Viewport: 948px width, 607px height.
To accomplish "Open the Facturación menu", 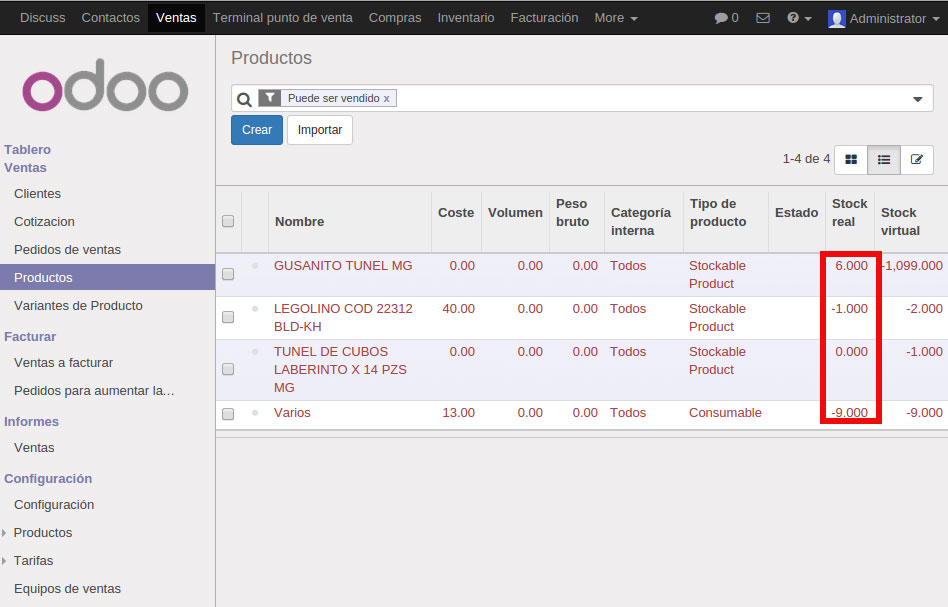I will coord(544,18).
